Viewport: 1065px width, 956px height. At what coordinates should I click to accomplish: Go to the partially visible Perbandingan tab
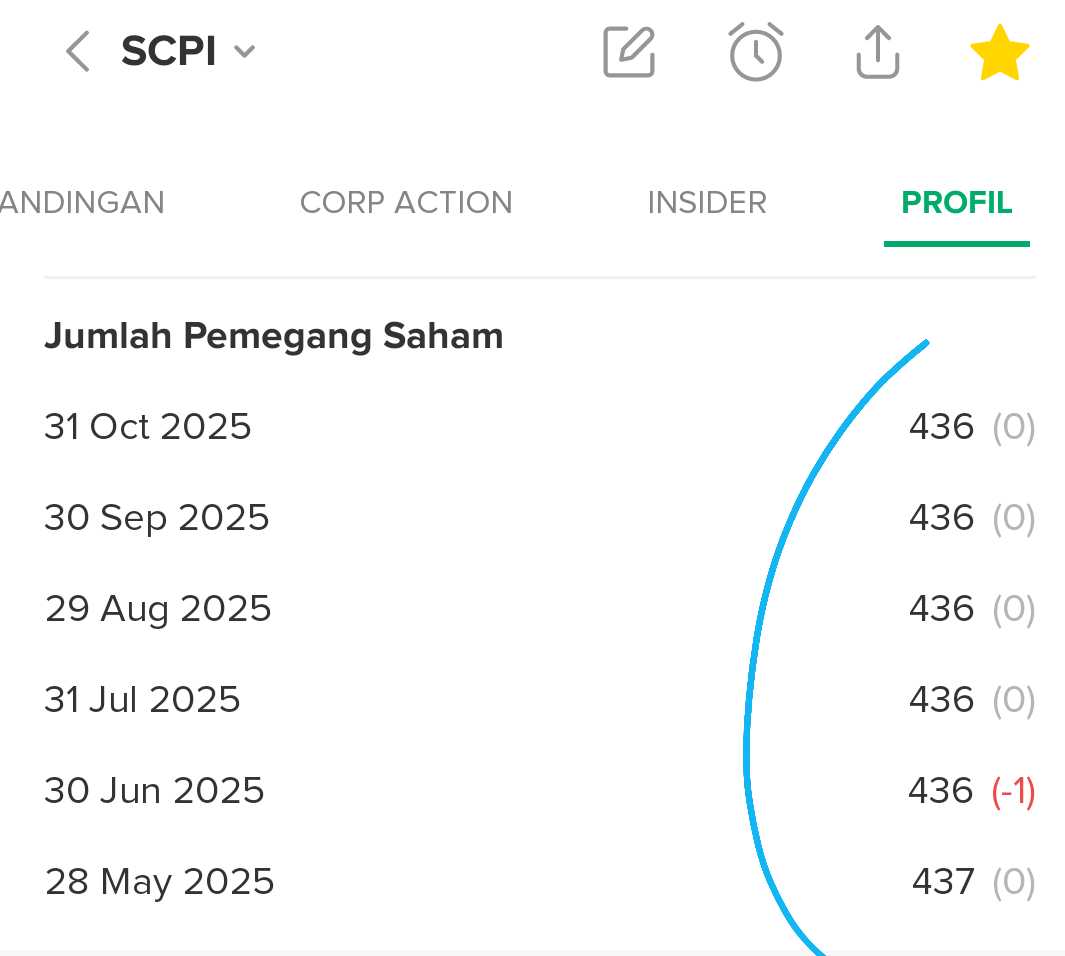[x=82, y=203]
